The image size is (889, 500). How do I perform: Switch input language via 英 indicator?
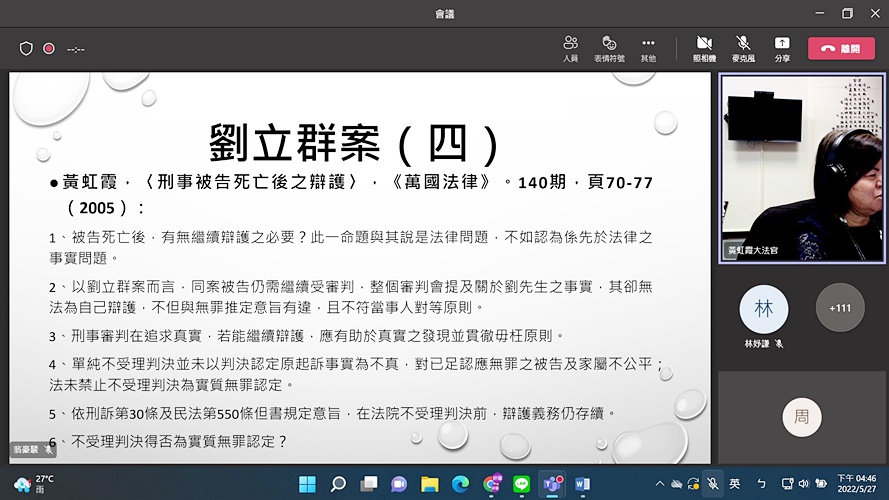coord(736,484)
